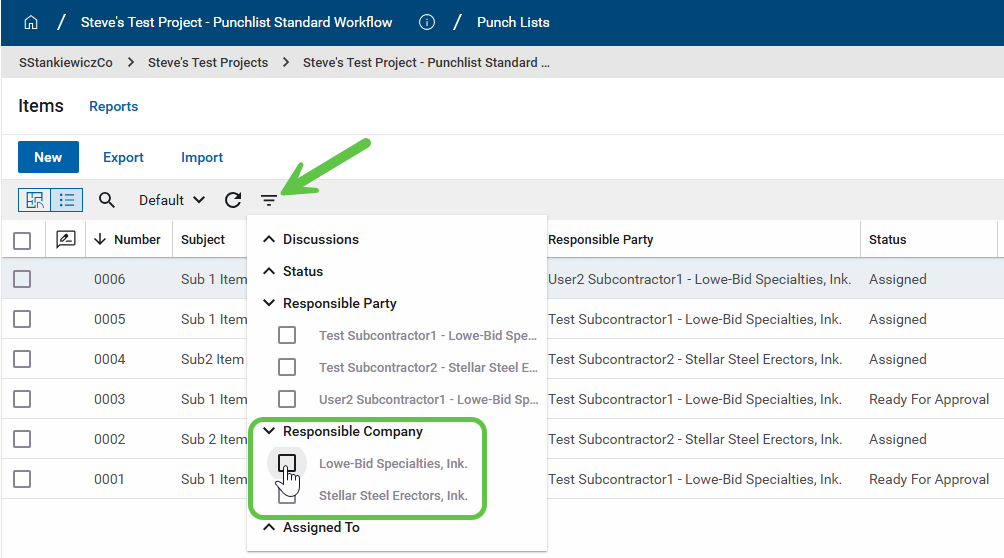This screenshot has height=558, width=1004.
Task: Tick Test Subcontractor2 responsible party filter
Action: click(x=287, y=367)
